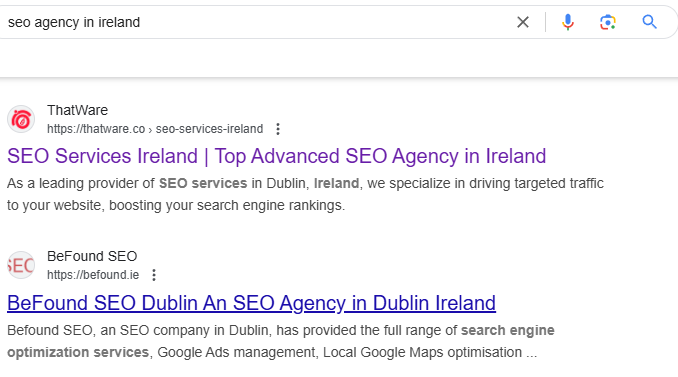
Task: Submit search with the magnifying glass icon
Action: click(x=649, y=22)
